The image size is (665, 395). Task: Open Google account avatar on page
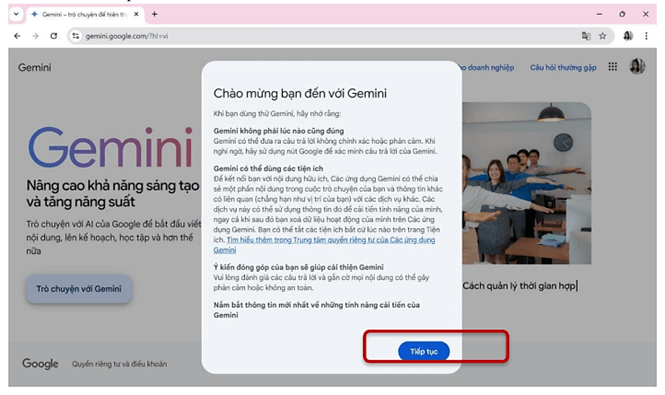[x=637, y=66]
